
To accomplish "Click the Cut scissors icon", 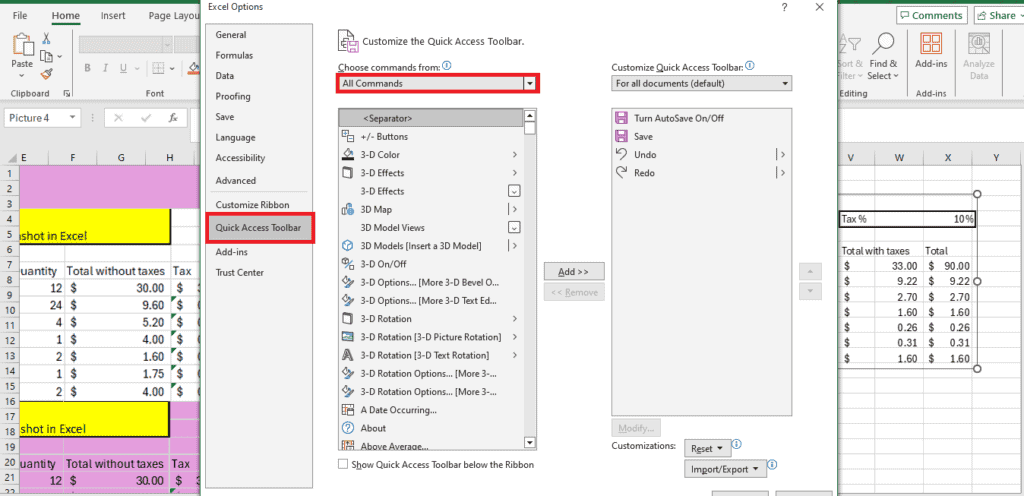I will [46, 39].
